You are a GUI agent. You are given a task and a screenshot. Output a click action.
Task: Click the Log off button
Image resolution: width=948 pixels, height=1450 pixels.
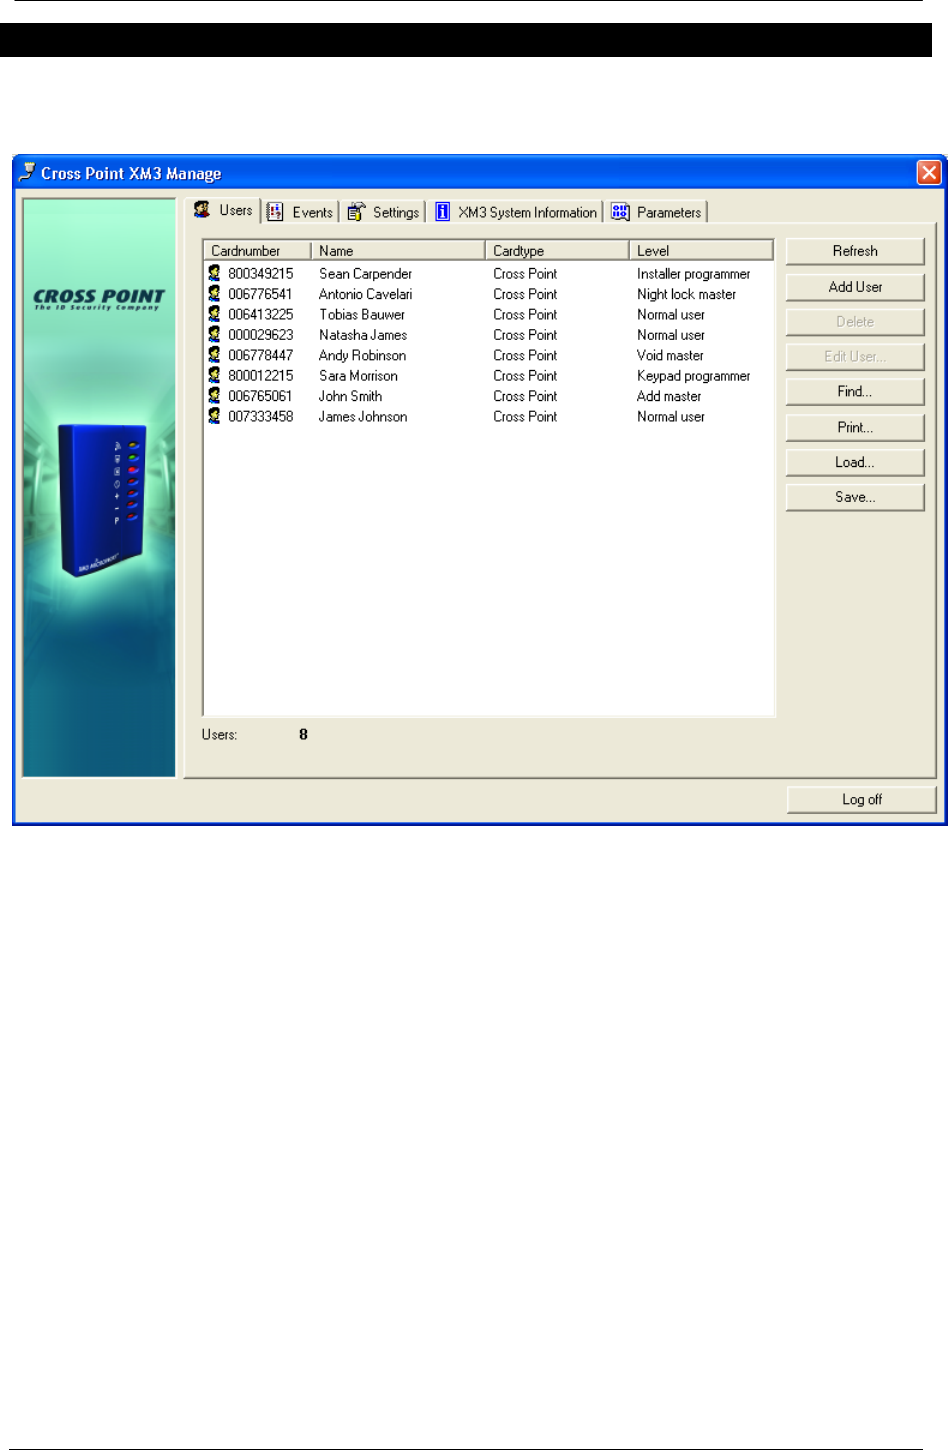coord(862,800)
